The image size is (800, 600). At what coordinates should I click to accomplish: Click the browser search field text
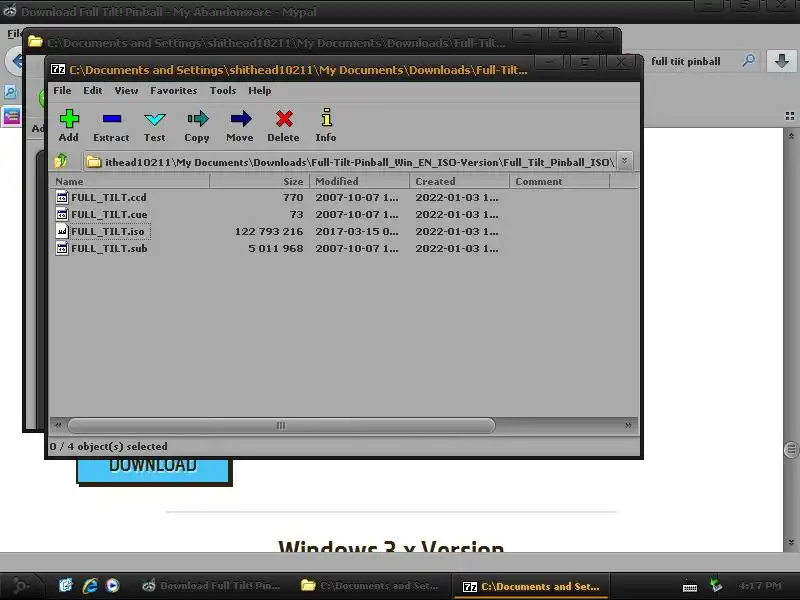click(x=686, y=61)
